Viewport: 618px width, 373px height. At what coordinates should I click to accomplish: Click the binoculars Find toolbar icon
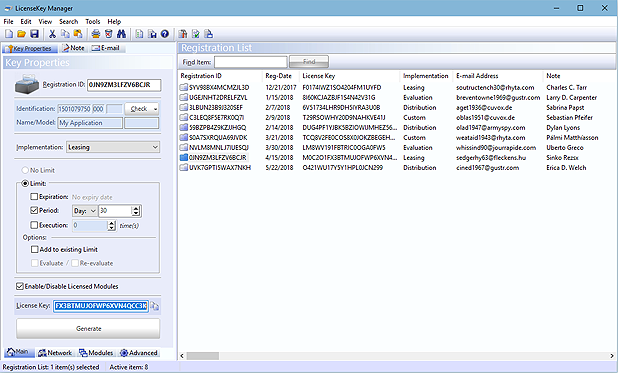(x=121, y=34)
